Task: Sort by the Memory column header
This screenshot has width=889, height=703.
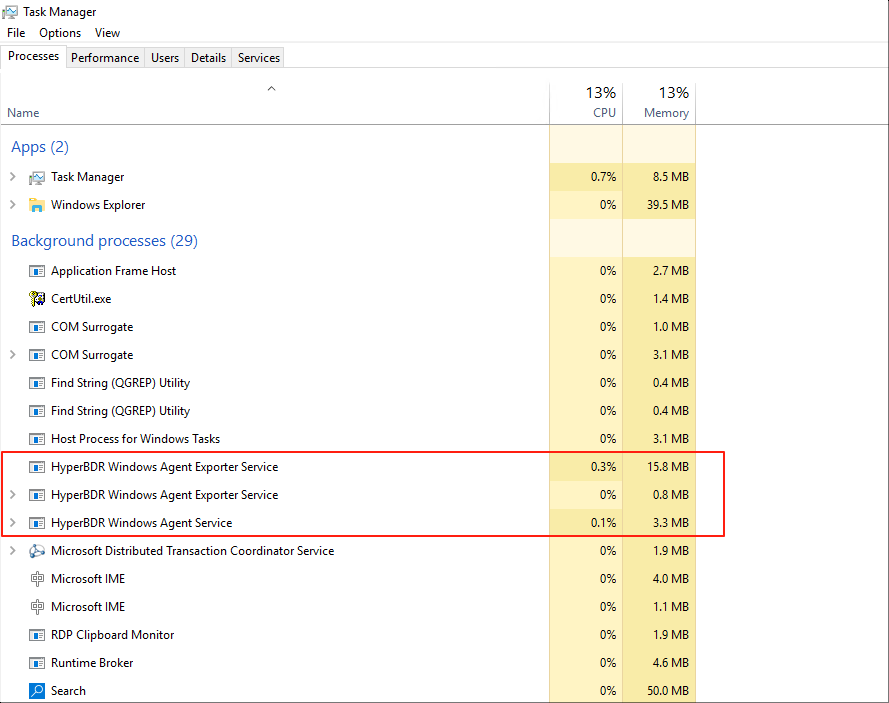Action: tap(659, 103)
